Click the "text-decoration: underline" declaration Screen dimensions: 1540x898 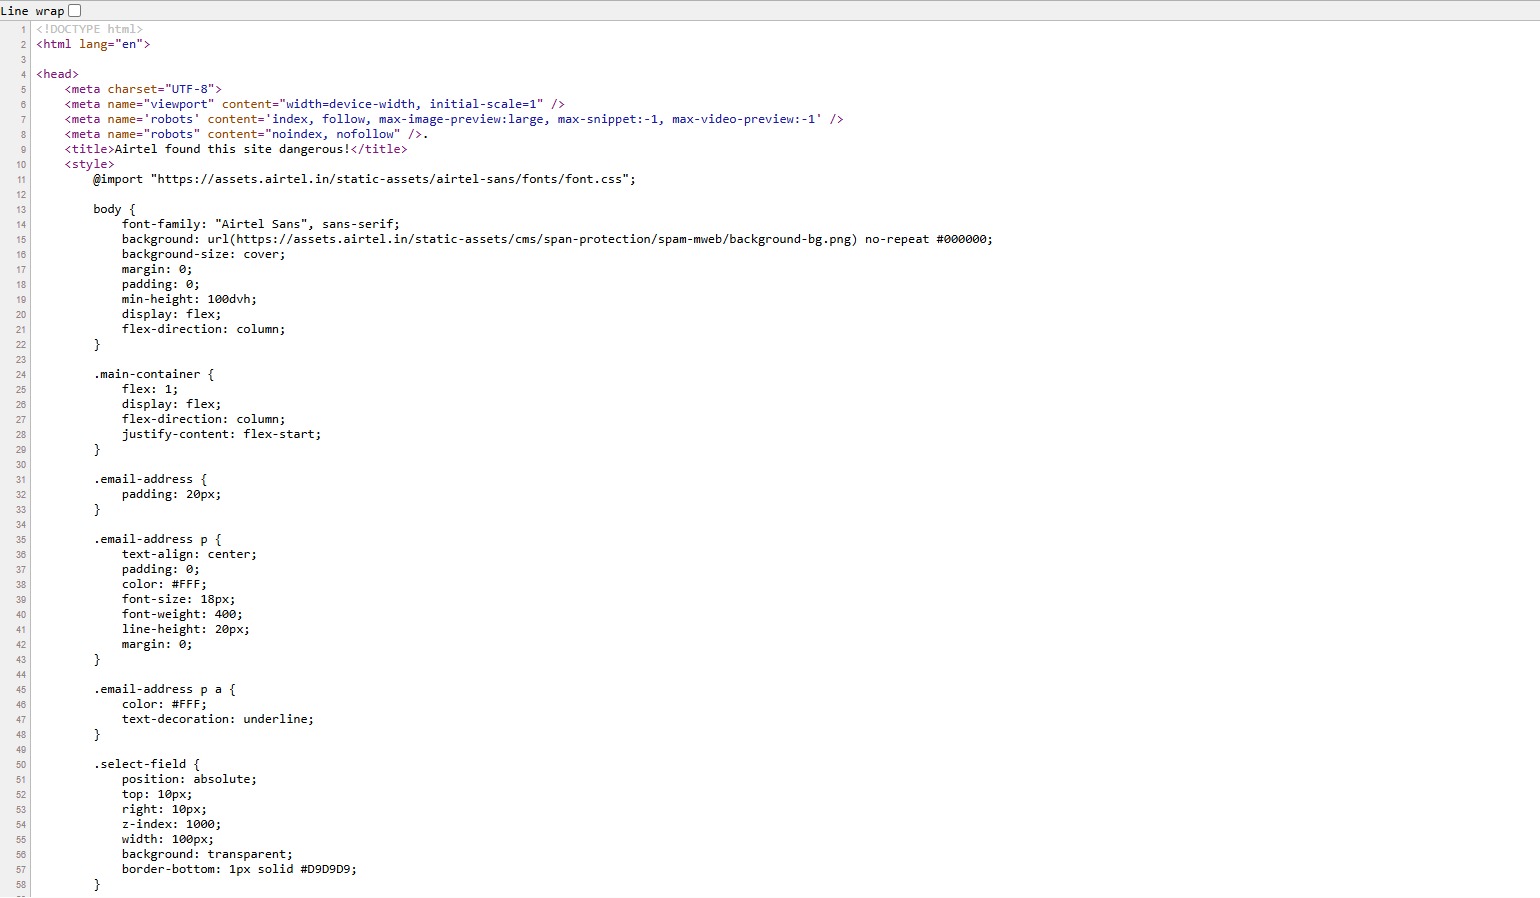(217, 719)
